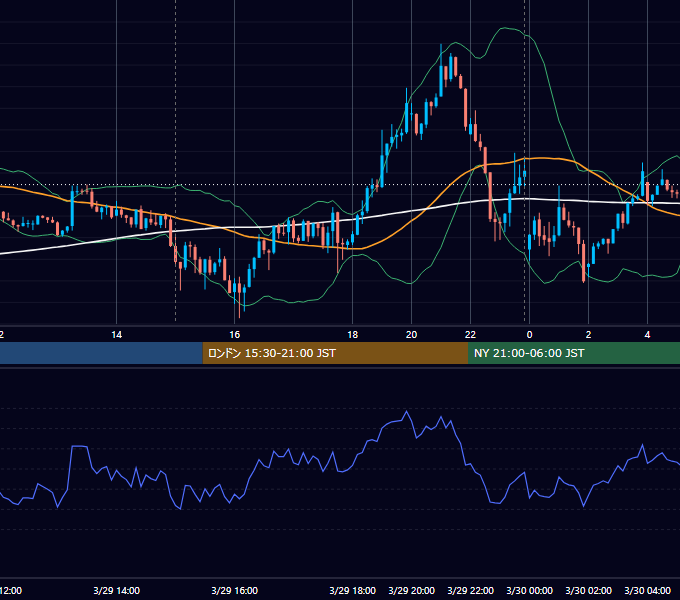
Task: Click the hour label 4 on time axis
Action: [647, 335]
